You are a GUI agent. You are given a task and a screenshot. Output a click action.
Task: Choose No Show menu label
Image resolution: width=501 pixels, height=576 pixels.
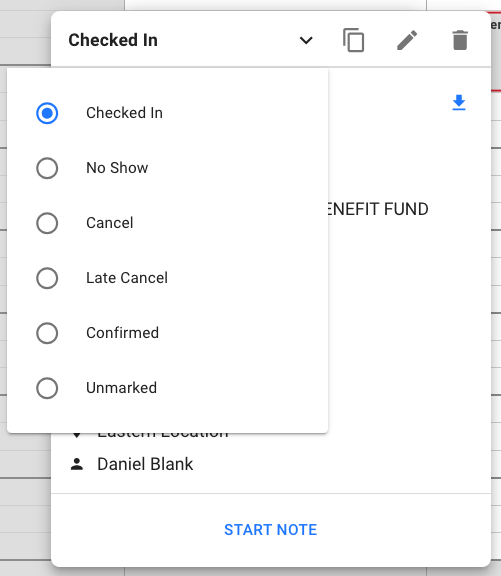coord(117,168)
